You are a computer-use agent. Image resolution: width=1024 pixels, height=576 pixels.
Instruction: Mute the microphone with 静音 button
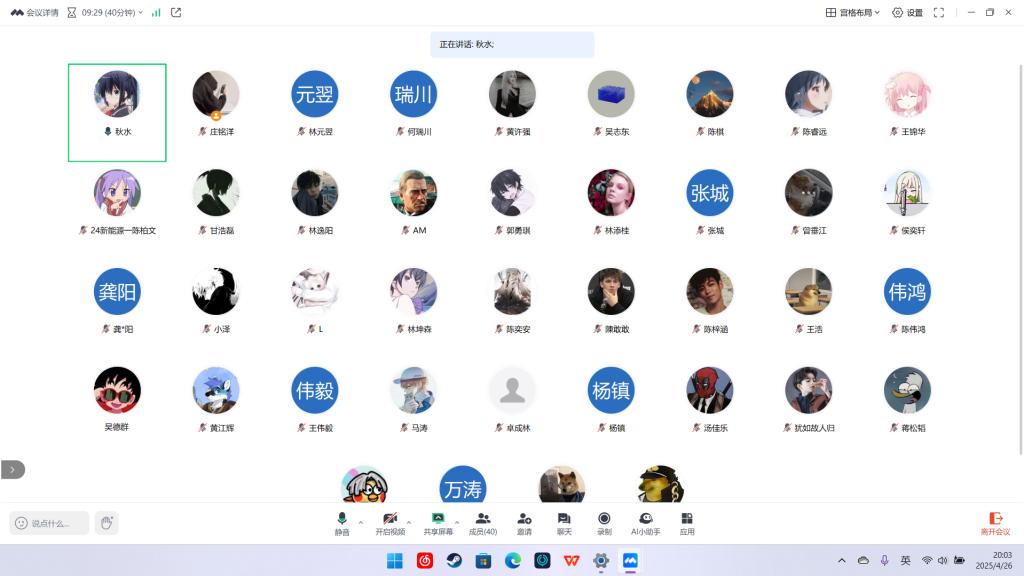pos(342,523)
